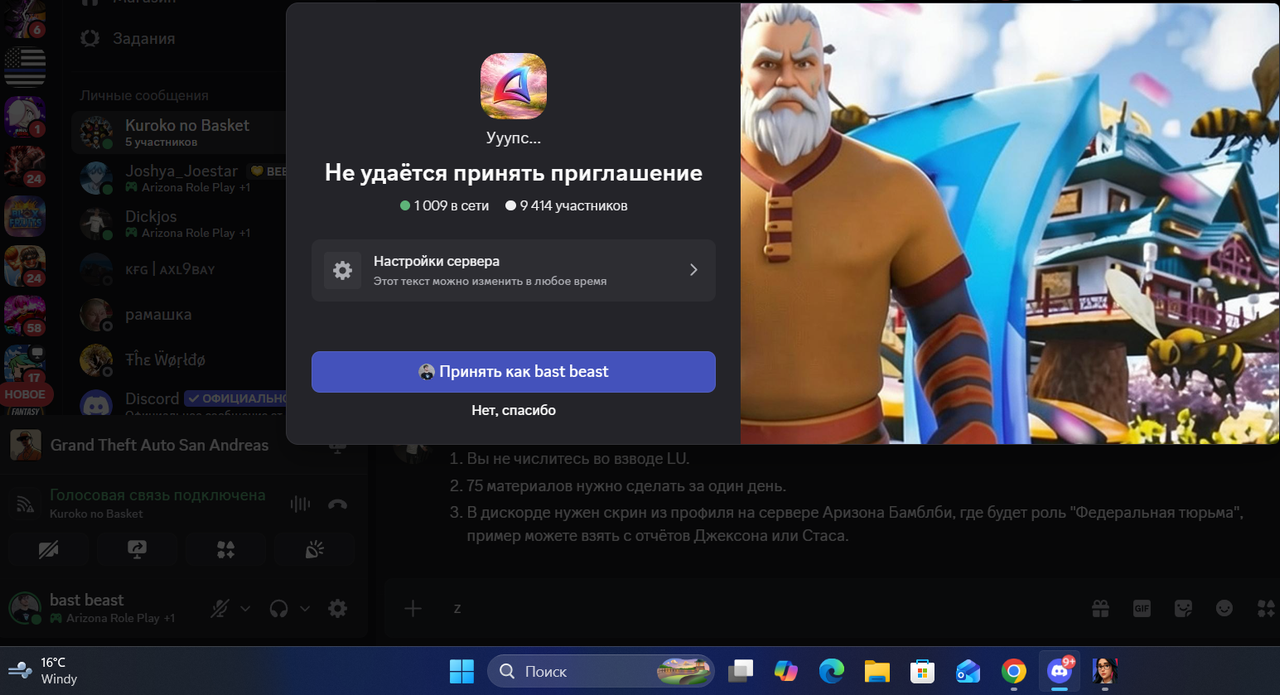Decline invite with Нет, спасибо
This screenshot has height=695, width=1280.
[513, 410]
